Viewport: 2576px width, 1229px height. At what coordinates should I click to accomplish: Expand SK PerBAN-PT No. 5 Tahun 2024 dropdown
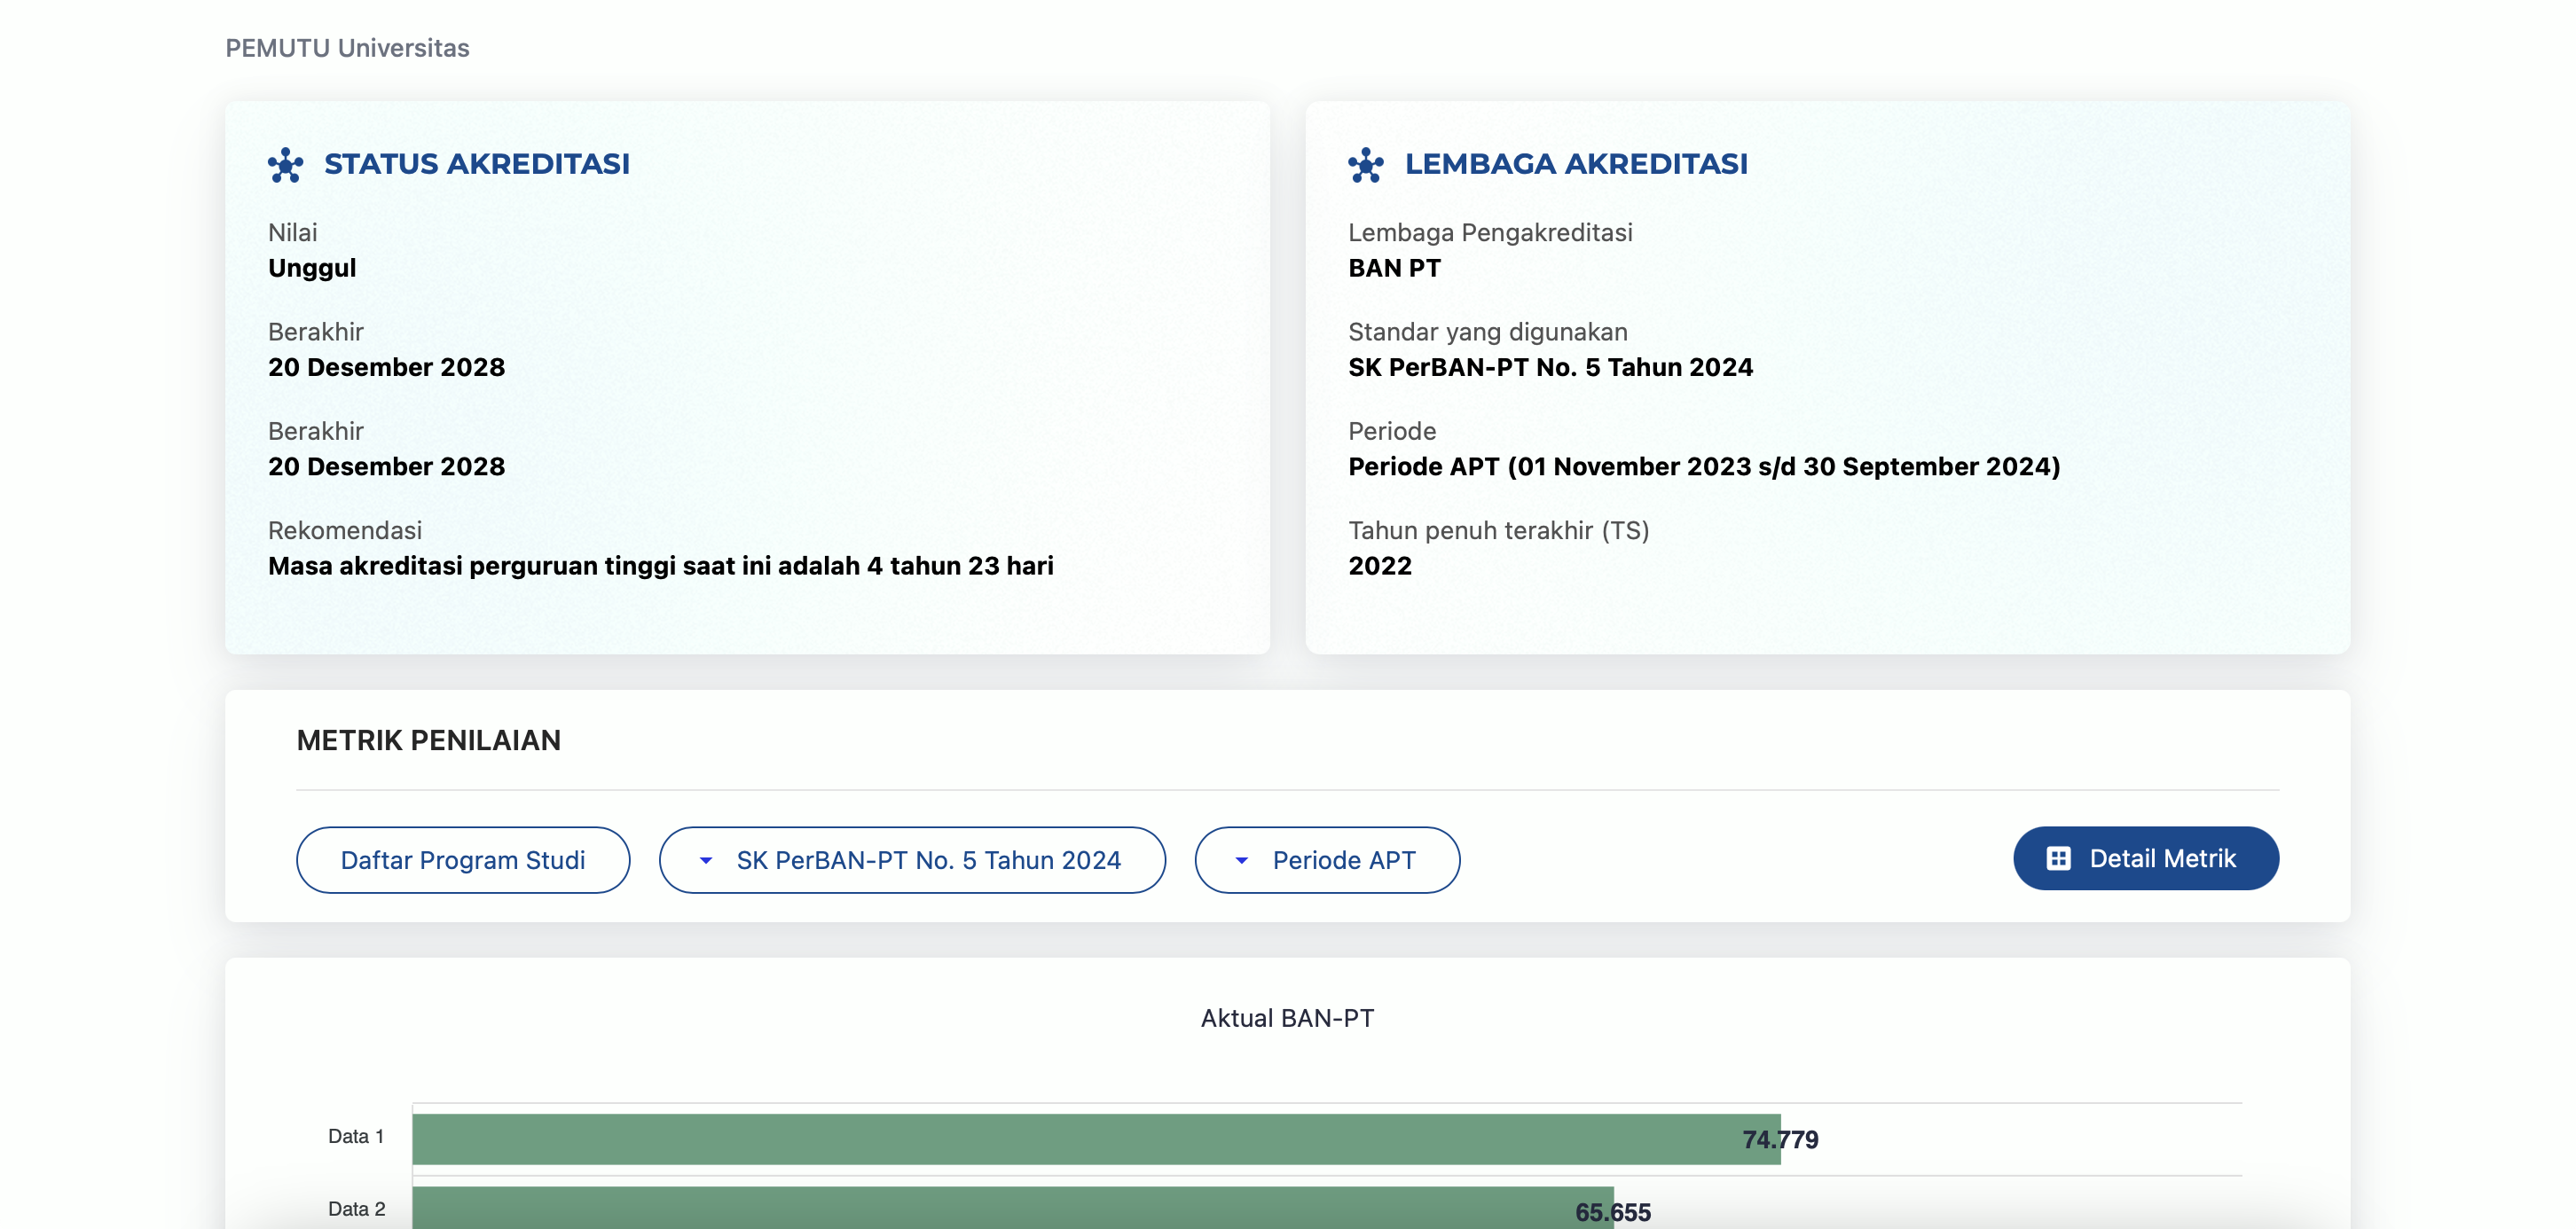927,860
